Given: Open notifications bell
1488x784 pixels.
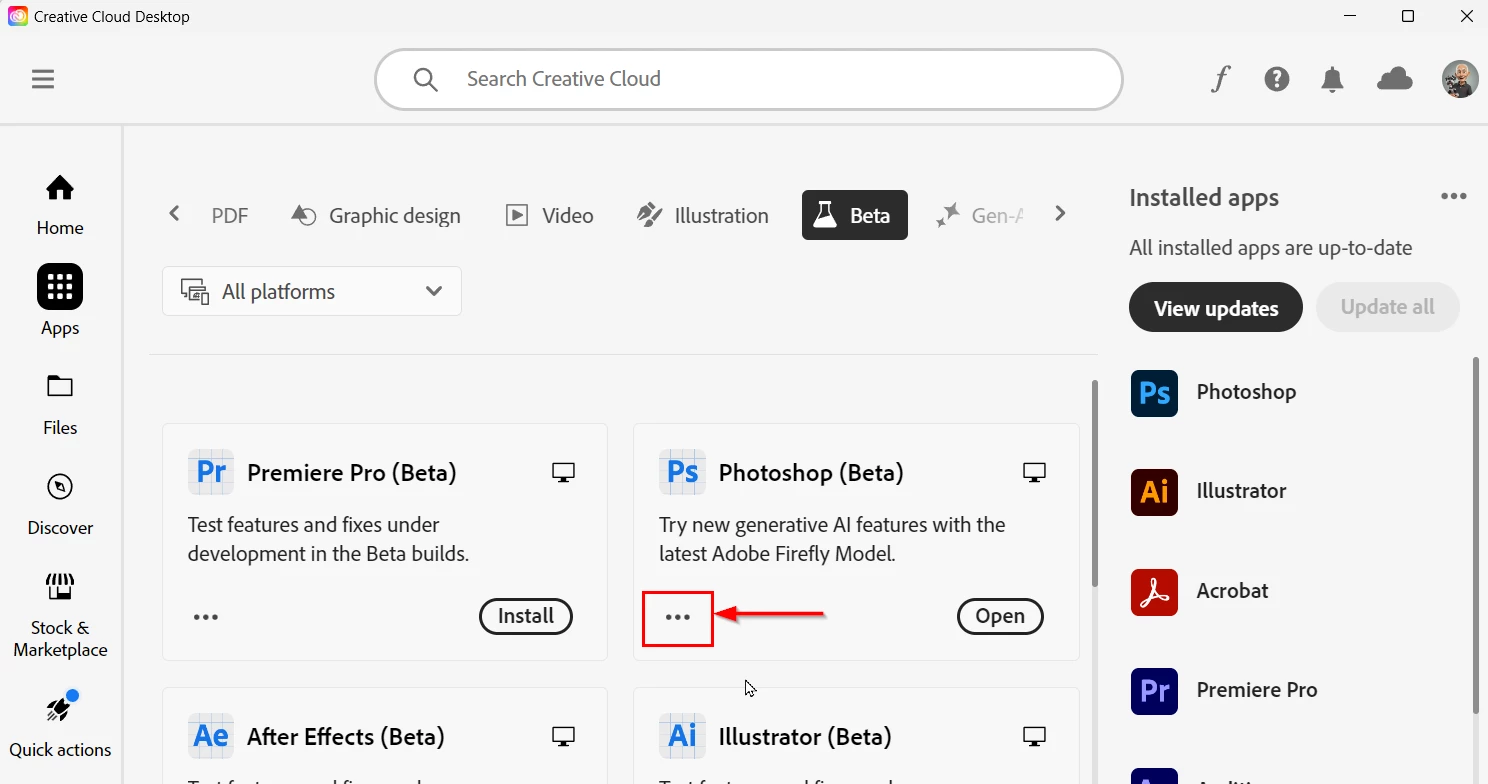Looking at the screenshot, I should coord(1332,79).
